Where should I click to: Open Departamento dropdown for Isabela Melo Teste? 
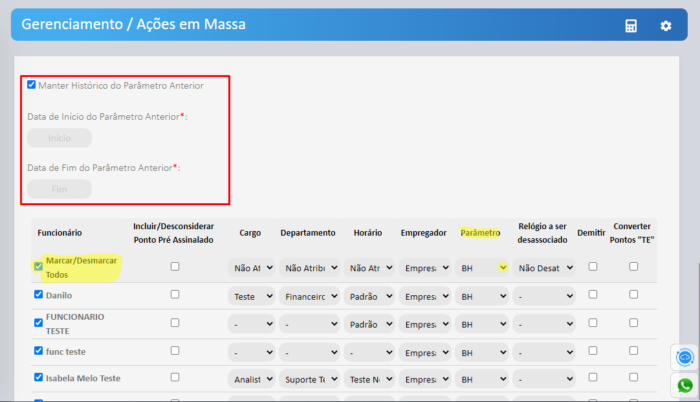[x=309, y=380]
